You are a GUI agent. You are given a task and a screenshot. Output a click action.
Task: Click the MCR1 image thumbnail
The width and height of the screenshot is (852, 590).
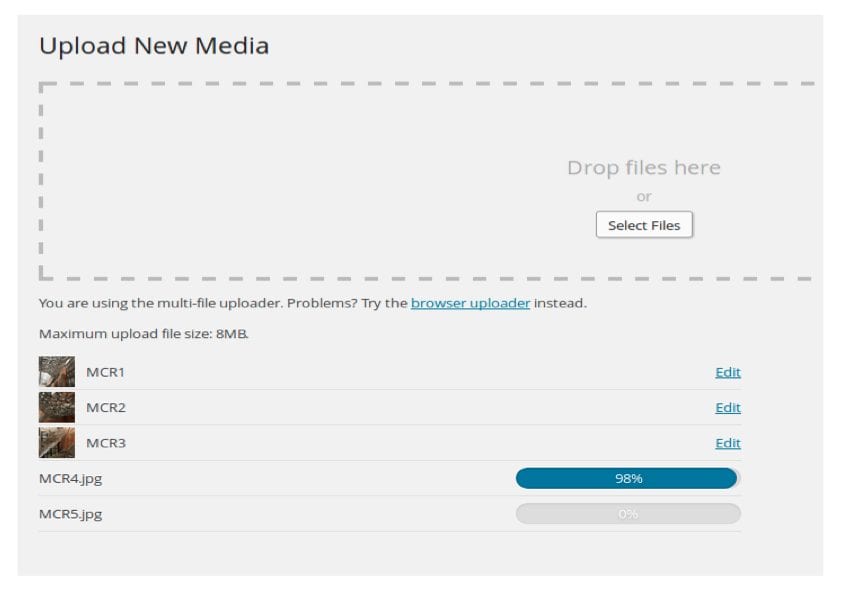(57, 372)
